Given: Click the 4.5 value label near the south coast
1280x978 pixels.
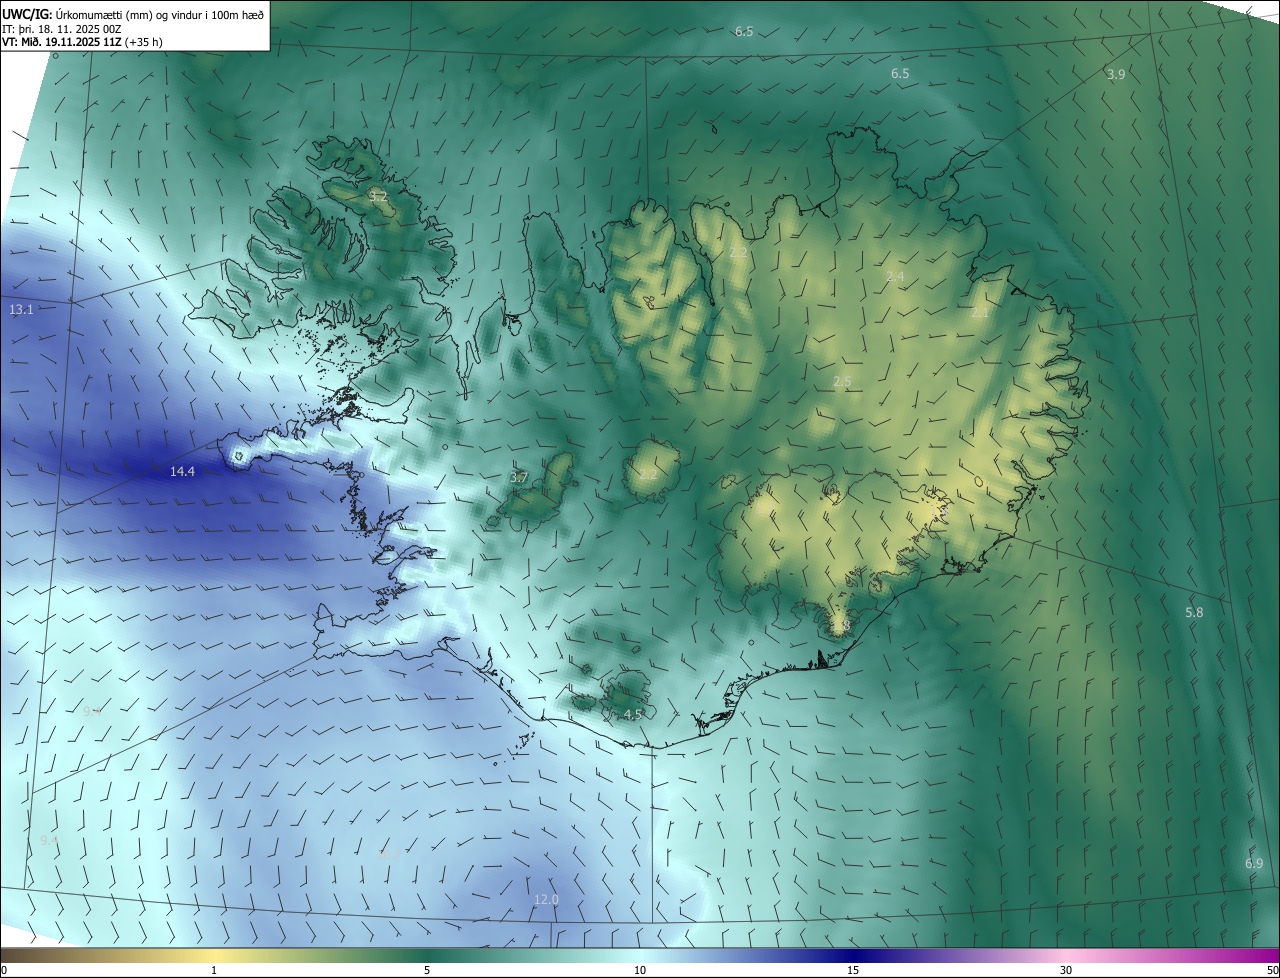Looking at the screenshot, I should pos(632,715).
